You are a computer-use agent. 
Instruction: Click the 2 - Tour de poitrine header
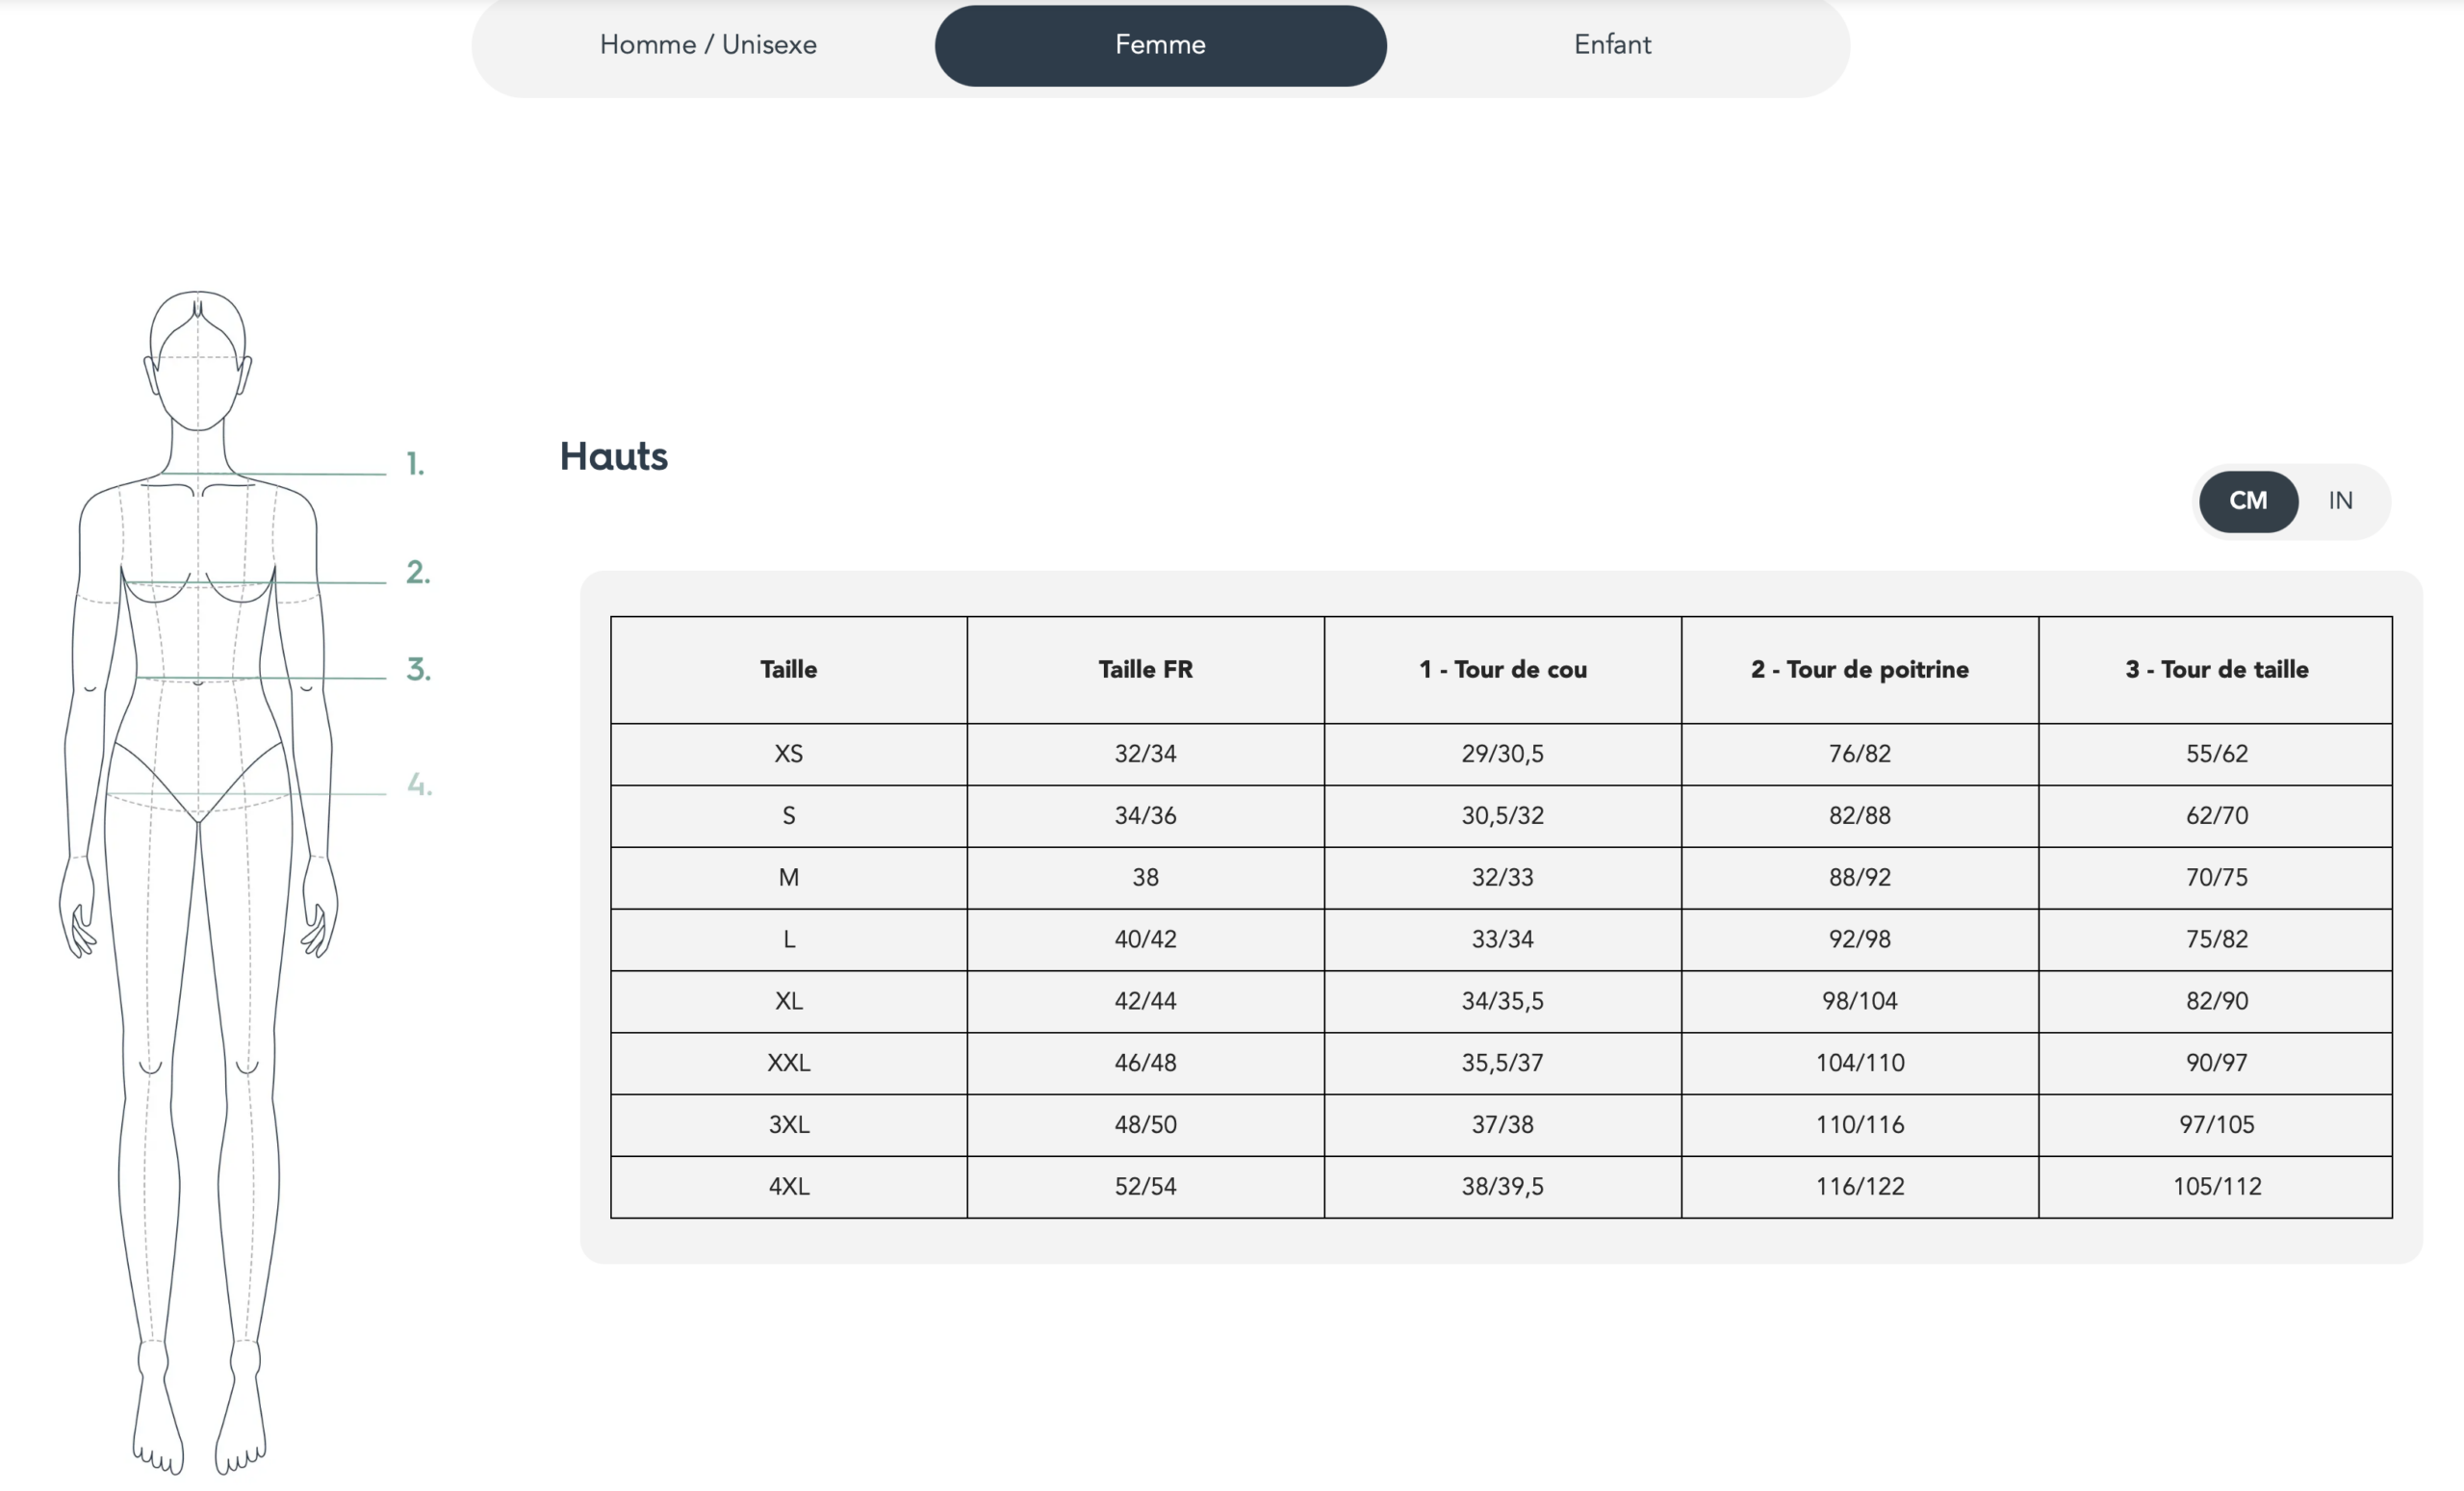click(x=1859, y=670)
